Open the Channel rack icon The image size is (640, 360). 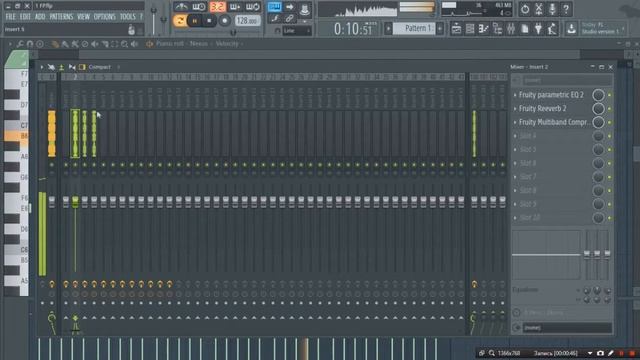coord(470,29)
